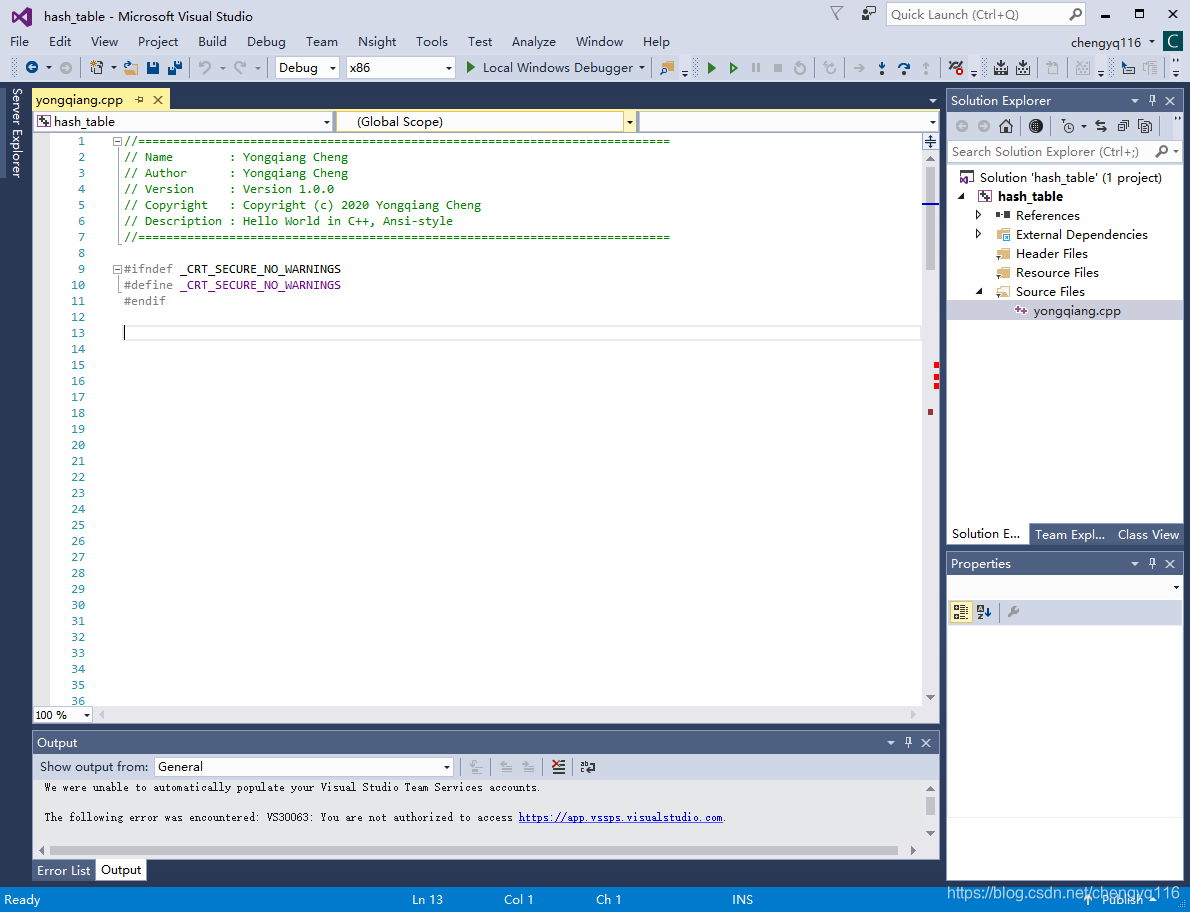Open the hash_table project scope dropdown
Viewport: 1190px width, 912px height.
[x=184, y=121]
